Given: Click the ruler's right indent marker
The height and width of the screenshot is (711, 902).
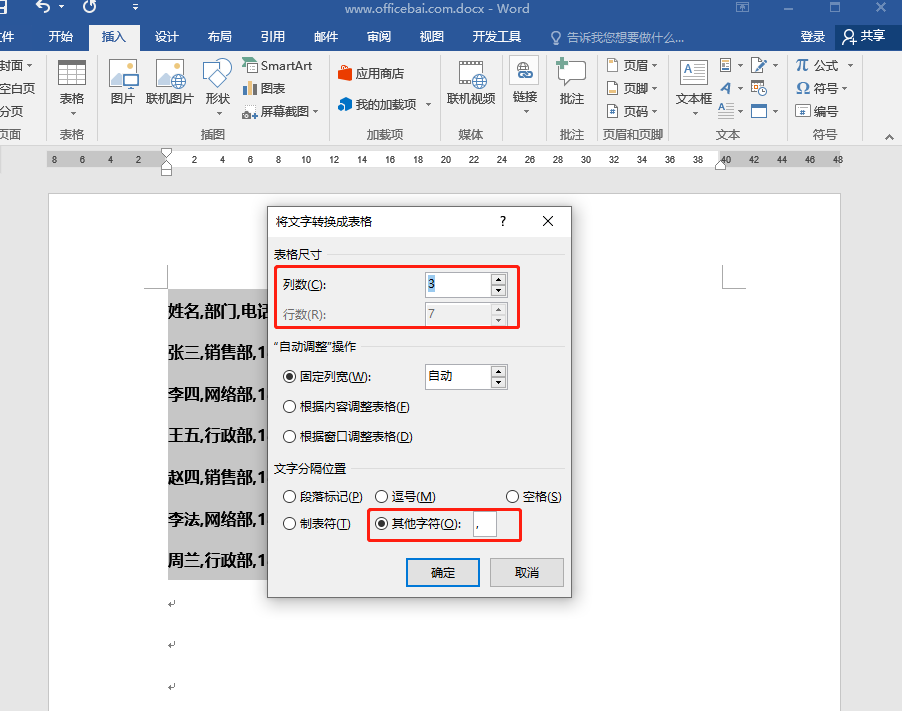Looking at the screenshot, I should pos(720,165).
